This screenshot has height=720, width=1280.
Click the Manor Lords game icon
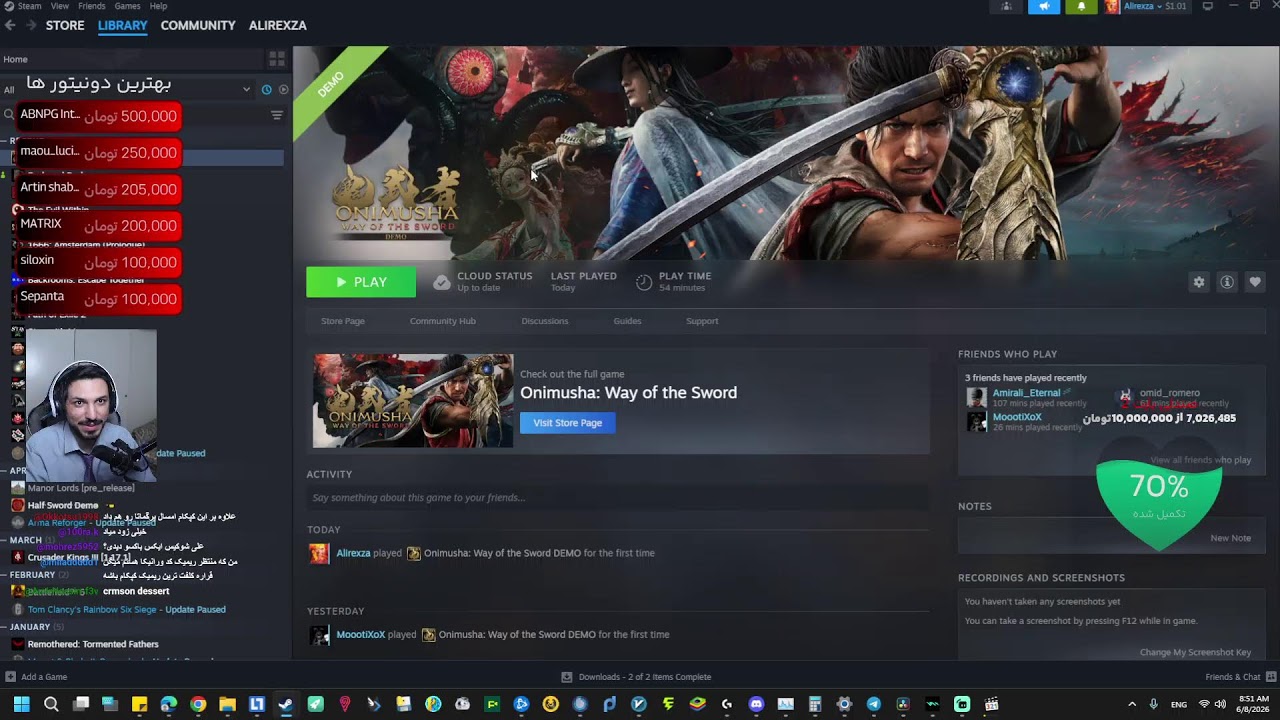[17, 488]
